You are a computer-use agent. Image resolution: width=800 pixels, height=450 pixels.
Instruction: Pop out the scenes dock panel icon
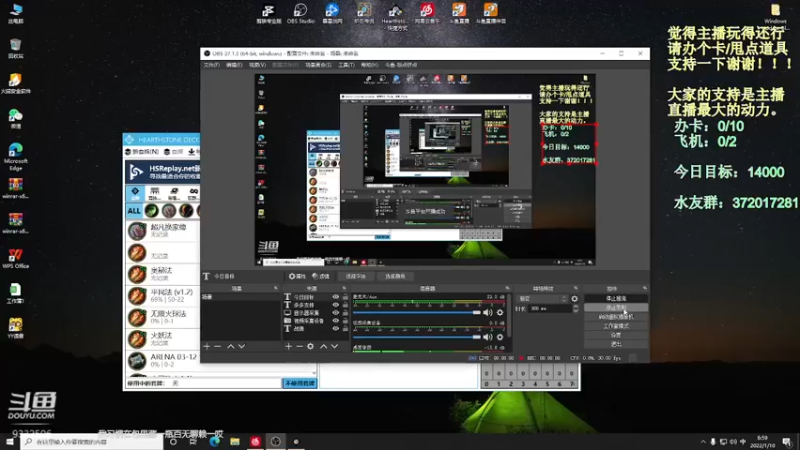(x=276, y=288)
